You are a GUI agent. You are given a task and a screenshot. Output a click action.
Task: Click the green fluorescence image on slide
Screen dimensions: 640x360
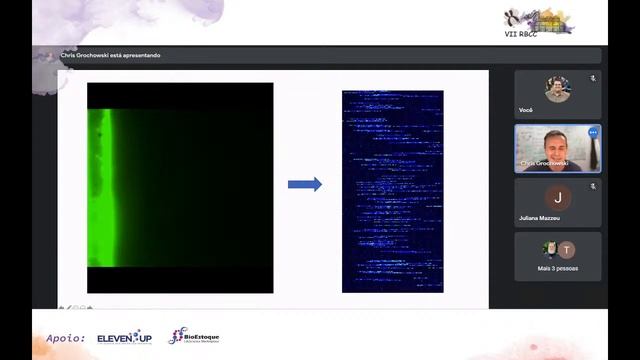pyautogui.click(x=180, y=188)
